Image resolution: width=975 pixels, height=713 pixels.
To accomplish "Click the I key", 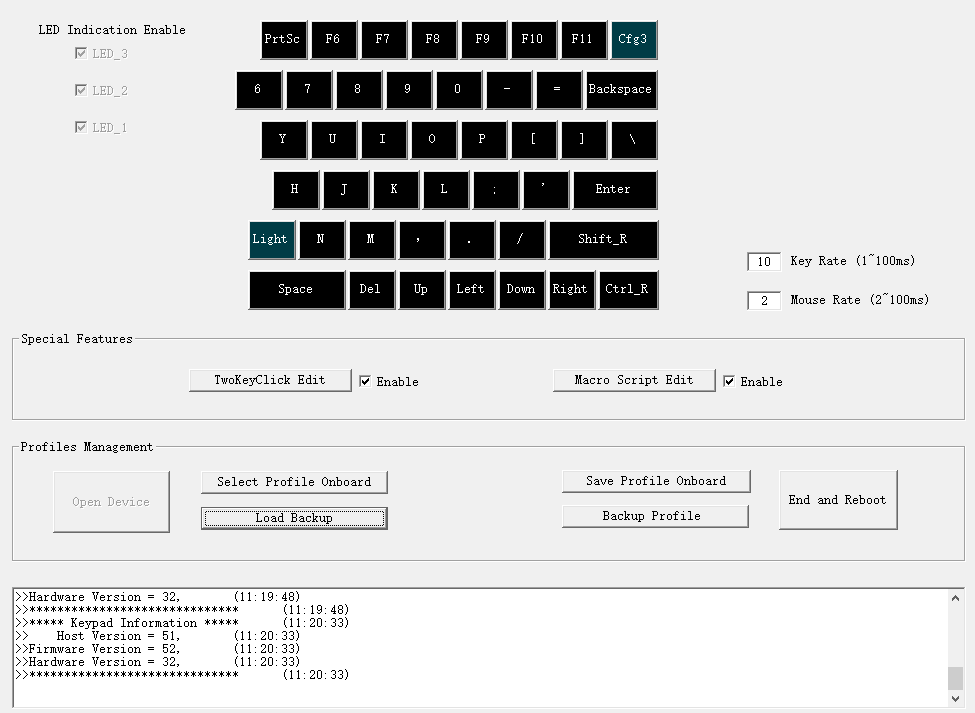I will [384, 140].
